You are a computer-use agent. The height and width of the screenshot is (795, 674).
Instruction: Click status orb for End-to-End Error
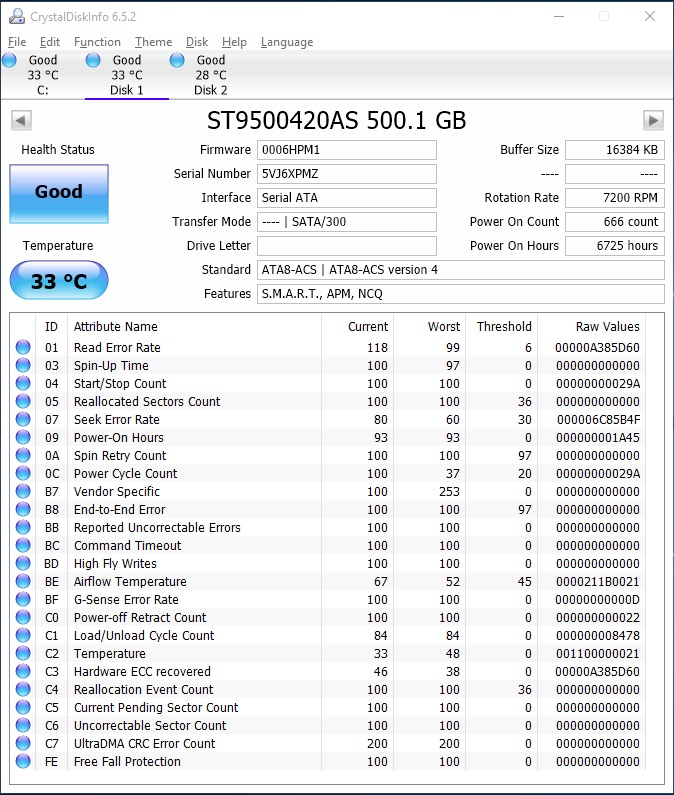[x=23, y=509]
